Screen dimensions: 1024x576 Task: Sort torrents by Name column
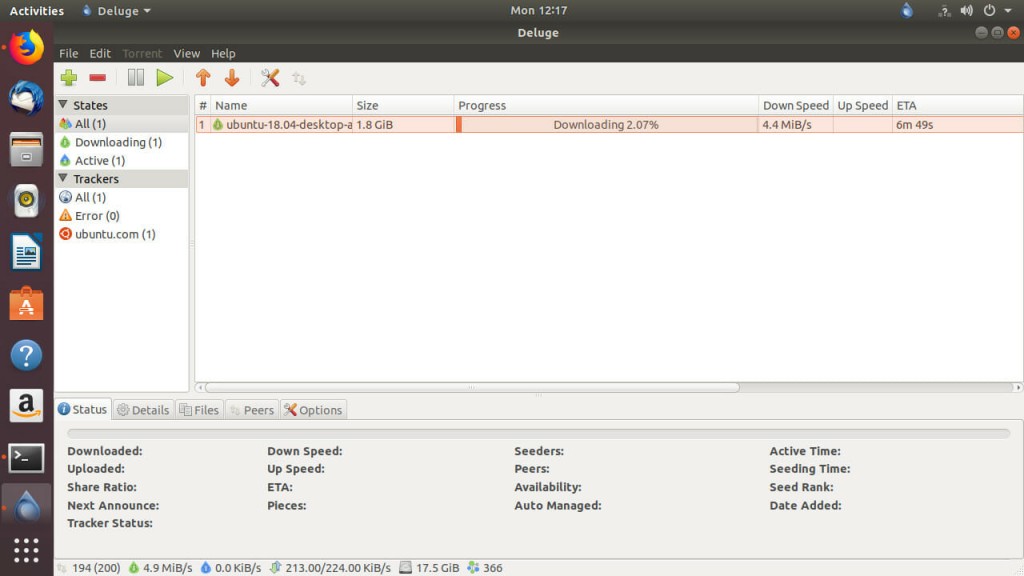(281, 105)
